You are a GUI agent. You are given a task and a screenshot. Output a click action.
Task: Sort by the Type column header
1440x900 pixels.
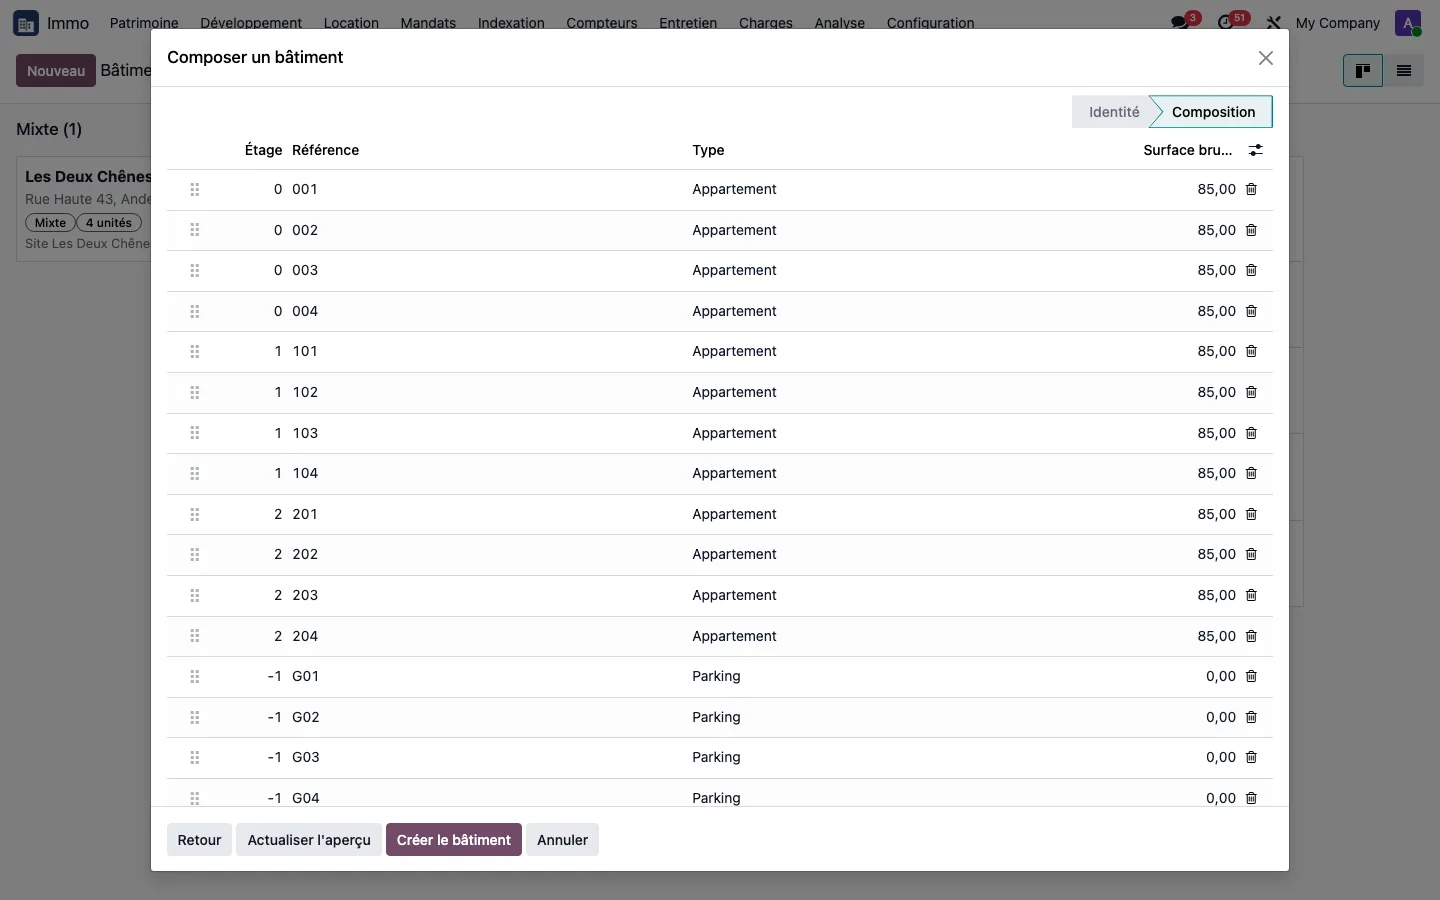coord(708,150)
